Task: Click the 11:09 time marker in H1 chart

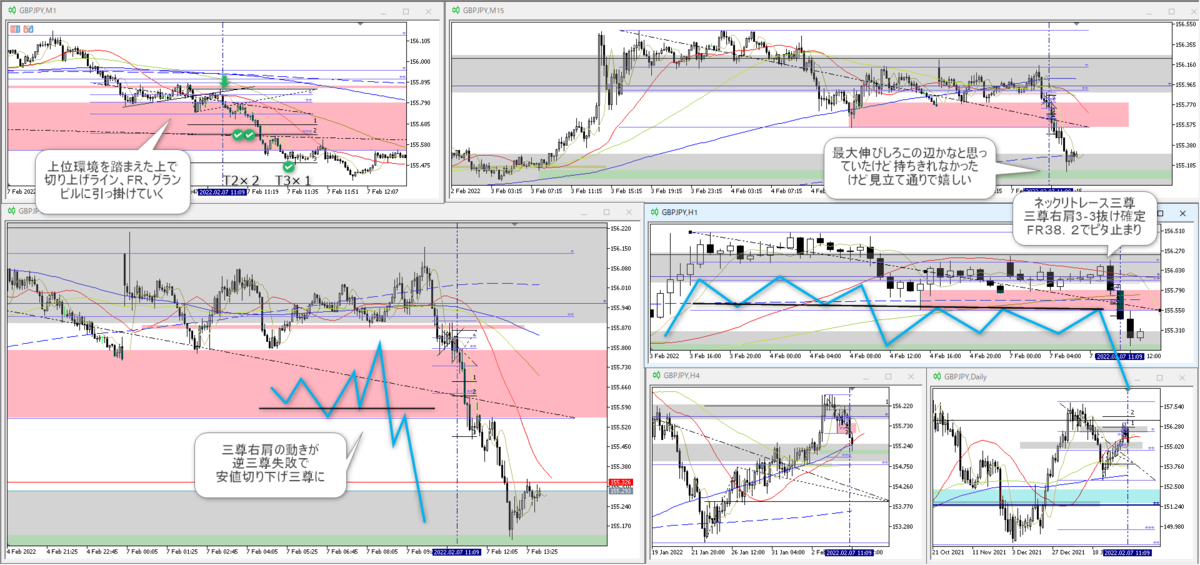Action: coord(1120,356)
